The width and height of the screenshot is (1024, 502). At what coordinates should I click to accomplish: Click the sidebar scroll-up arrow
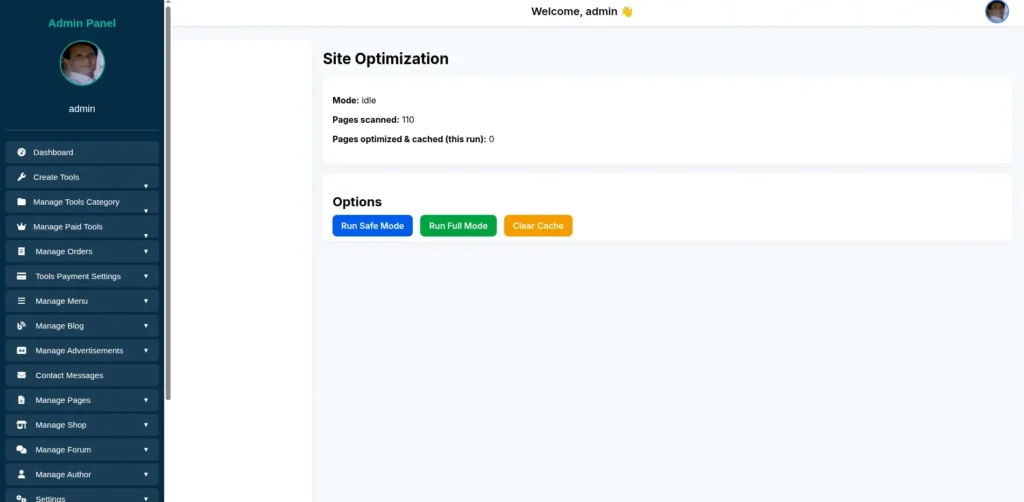pyautogui.click(x=168, y=3)
